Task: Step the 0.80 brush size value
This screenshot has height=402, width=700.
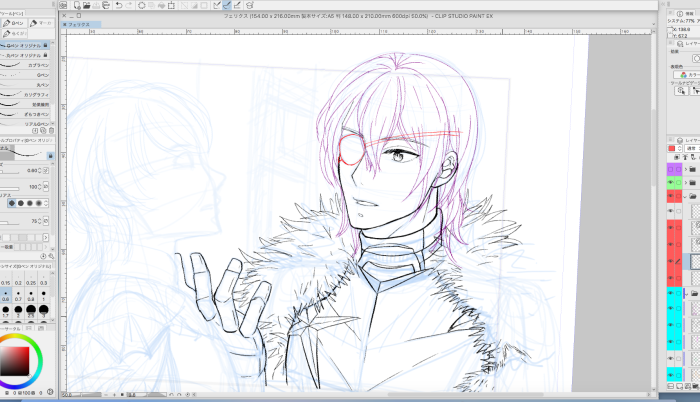Action: coord(40,171)
